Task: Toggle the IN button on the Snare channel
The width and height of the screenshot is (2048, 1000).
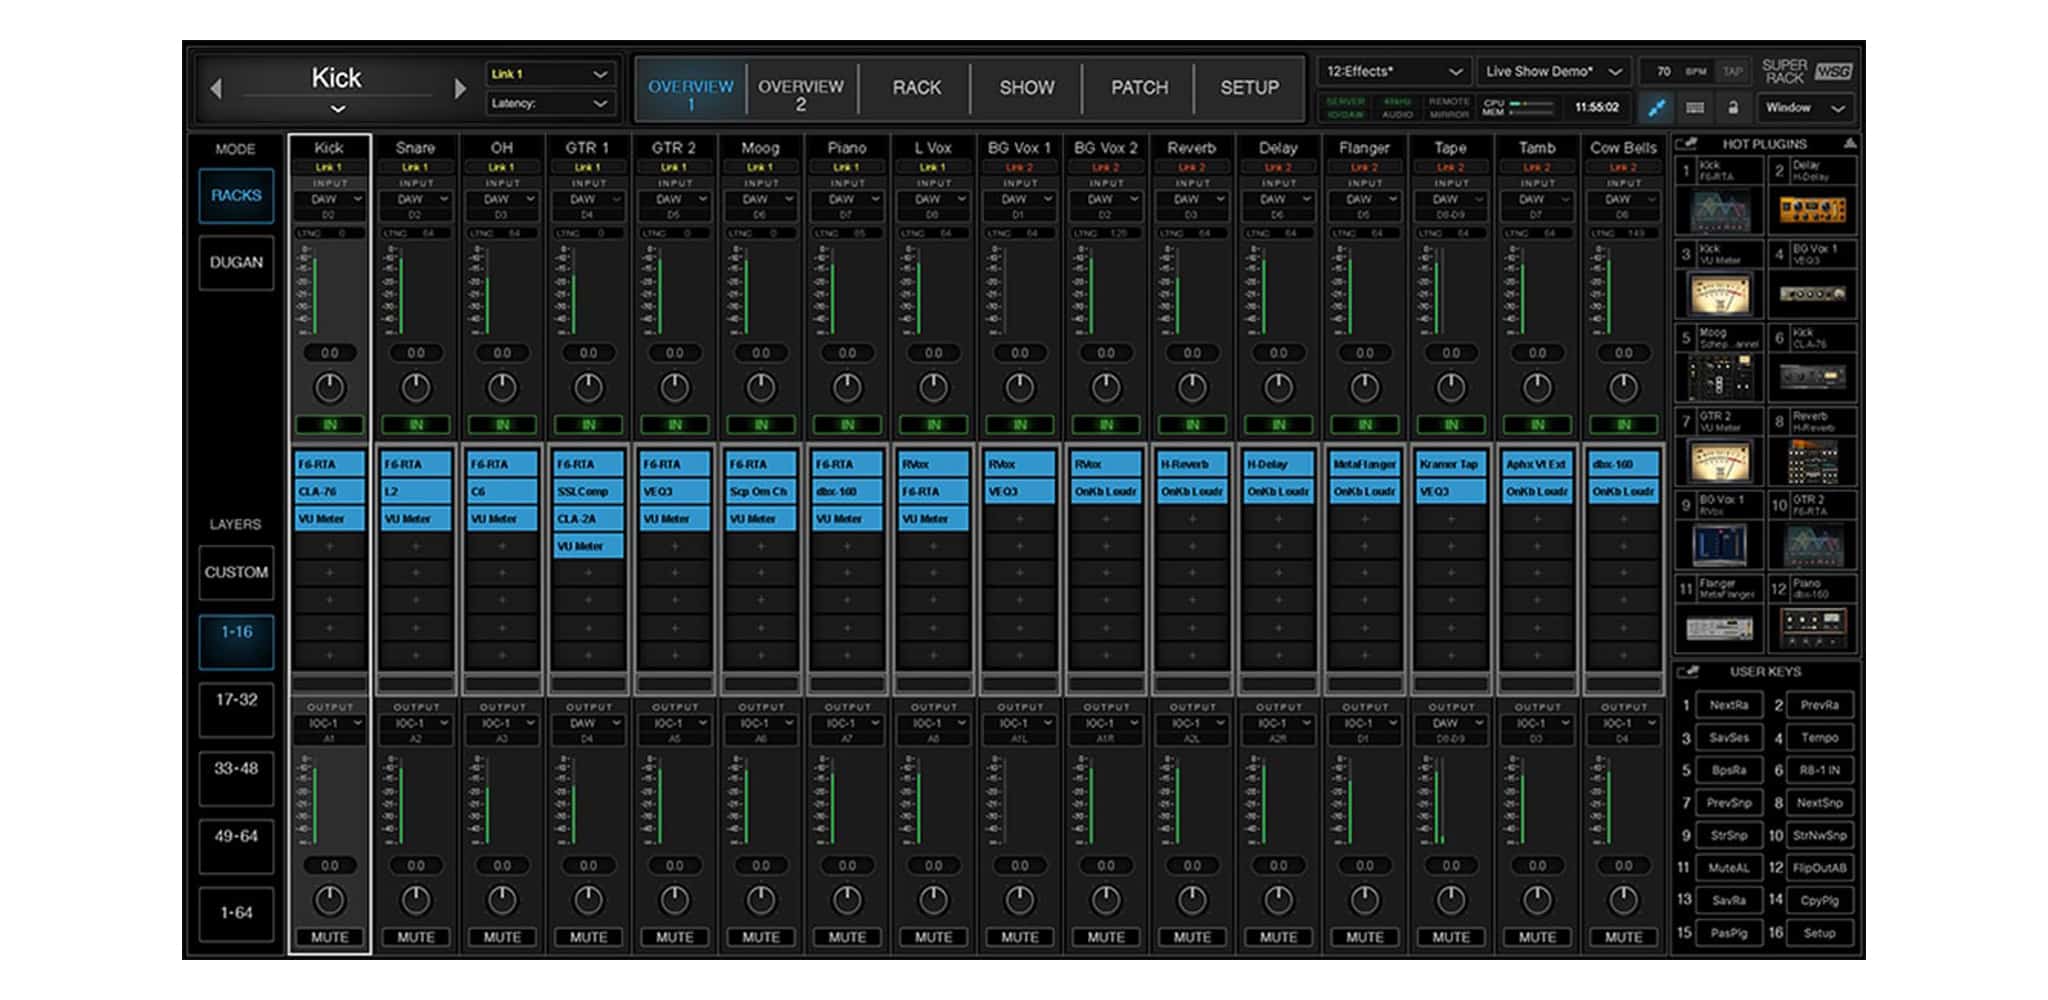Action: tap(416, 423)
